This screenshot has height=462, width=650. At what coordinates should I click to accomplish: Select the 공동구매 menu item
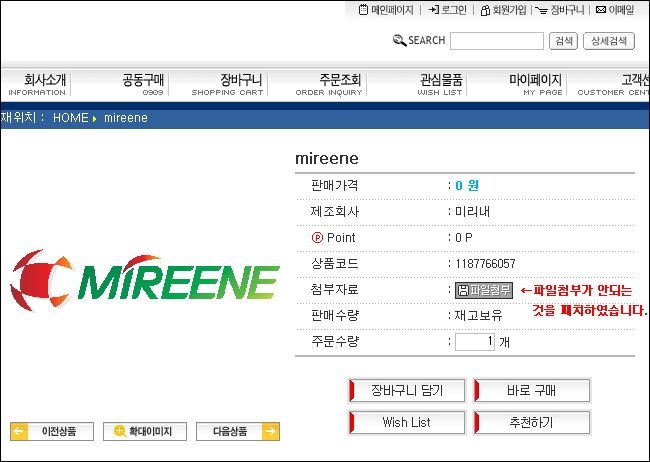tap(143, 84)
